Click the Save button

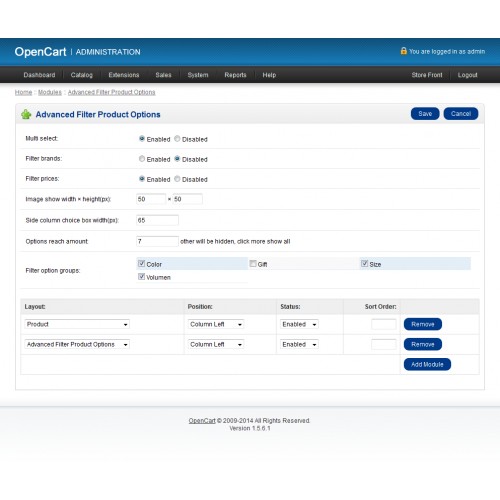(425, 114)
